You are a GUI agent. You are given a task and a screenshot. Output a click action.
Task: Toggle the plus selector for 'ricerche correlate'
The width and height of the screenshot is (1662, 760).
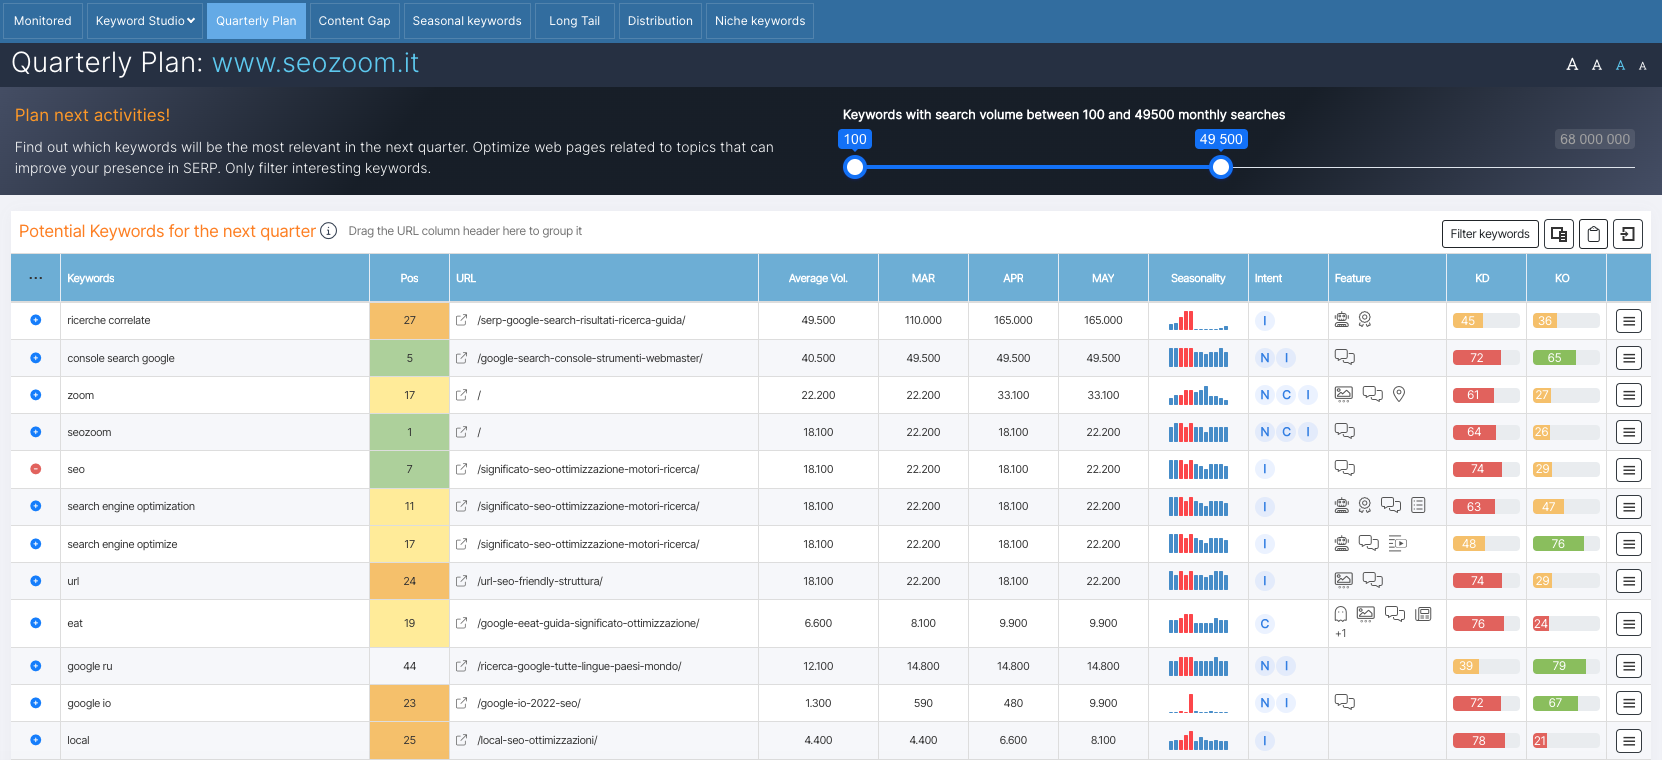pos(36,320)
